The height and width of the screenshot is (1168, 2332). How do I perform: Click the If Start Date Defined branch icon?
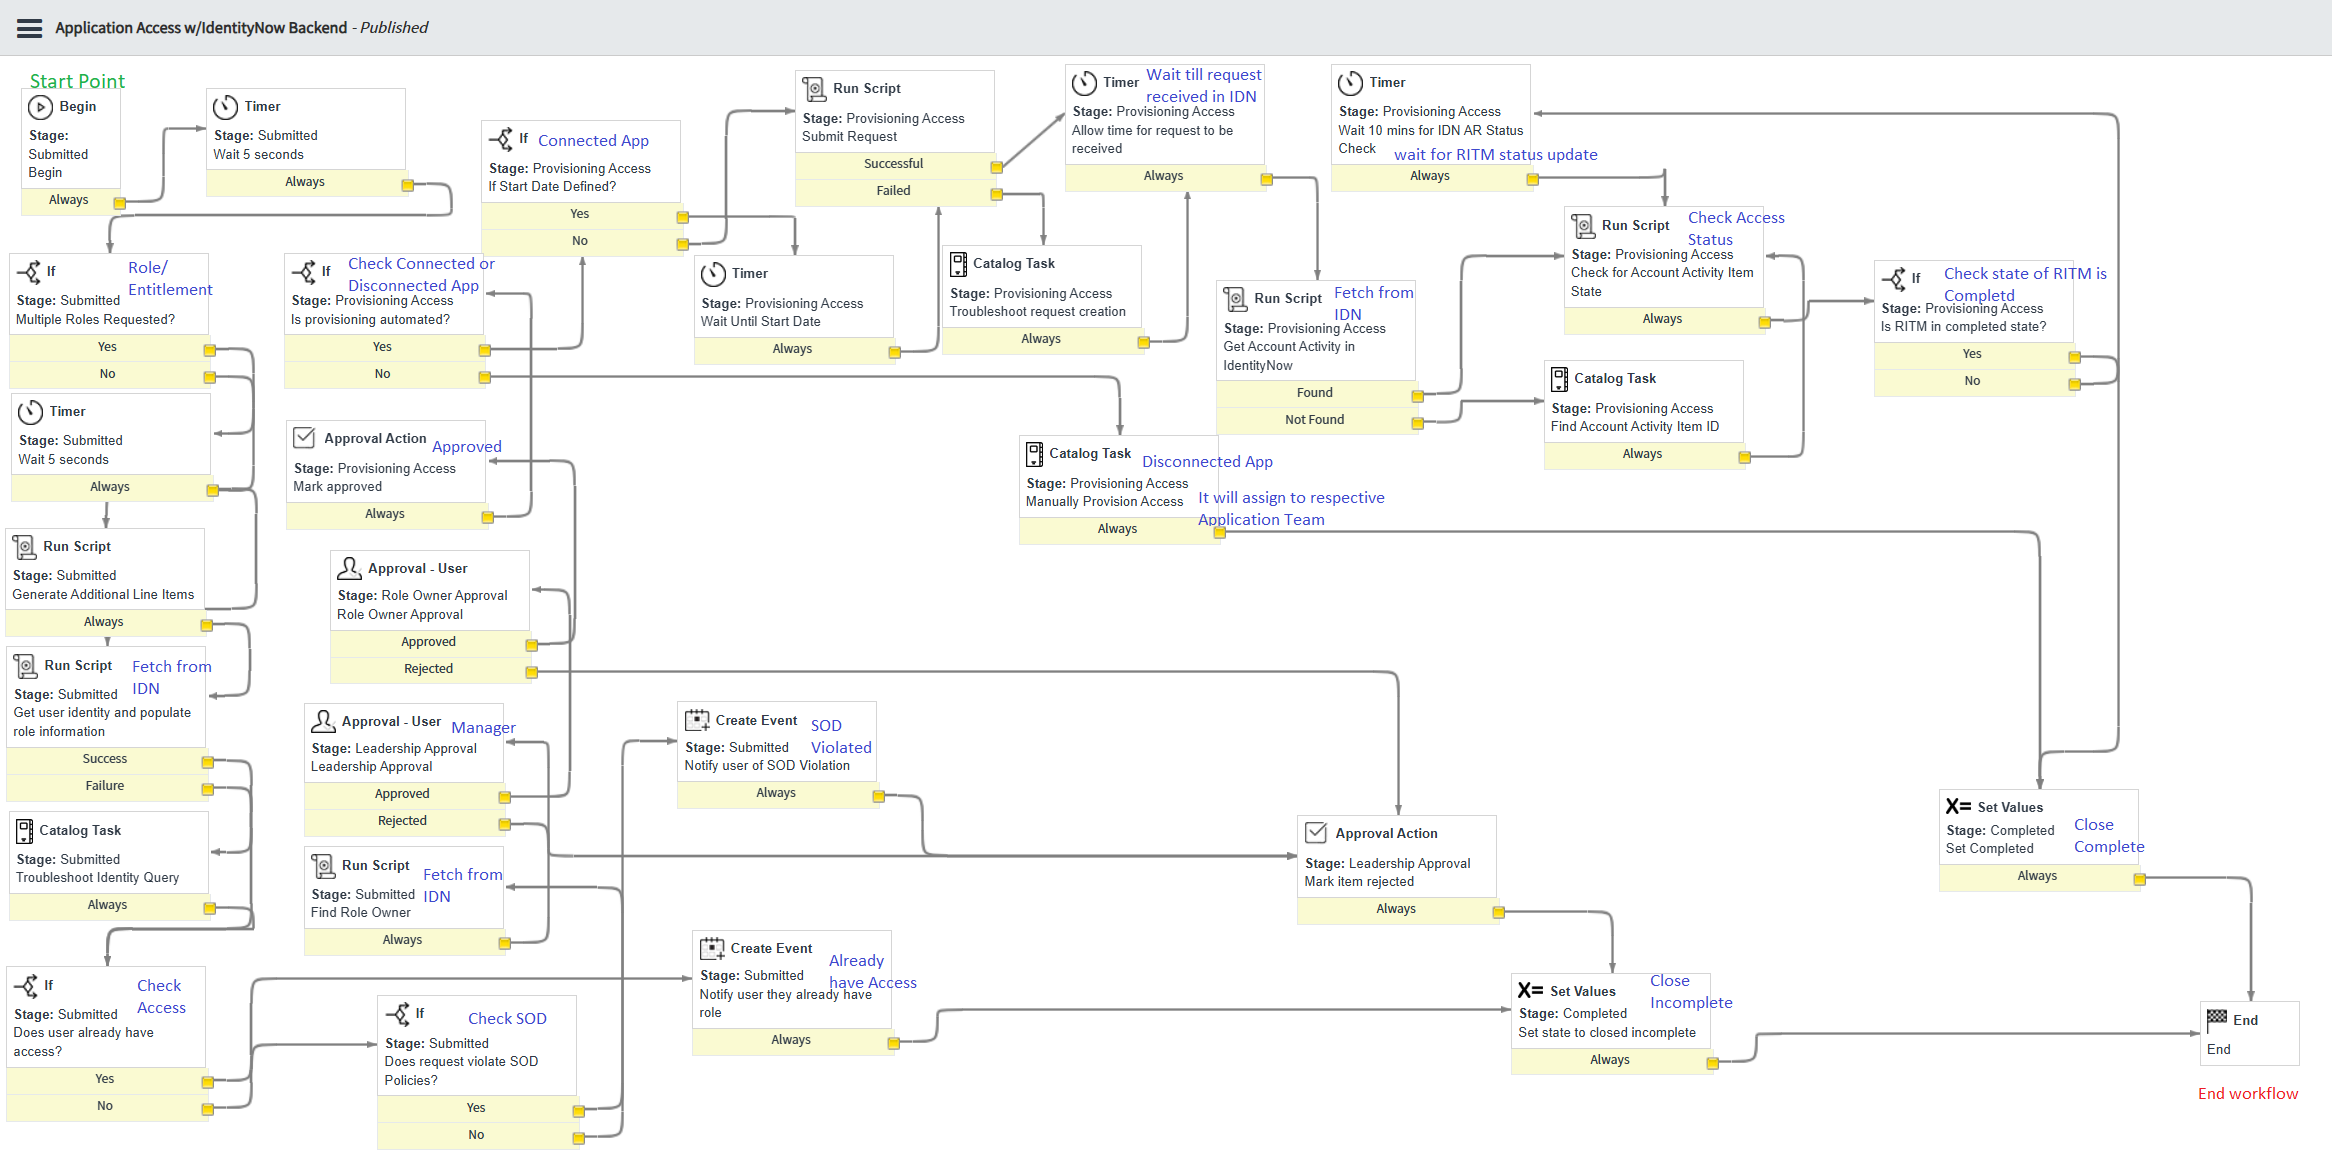(500, 139)
